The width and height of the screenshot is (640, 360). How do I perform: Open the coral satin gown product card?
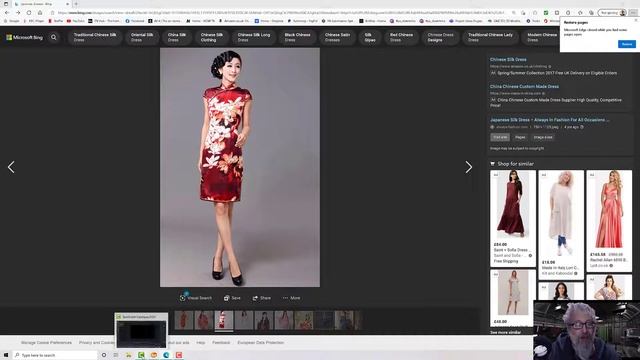pyautogui.click(x=609, y=221)
